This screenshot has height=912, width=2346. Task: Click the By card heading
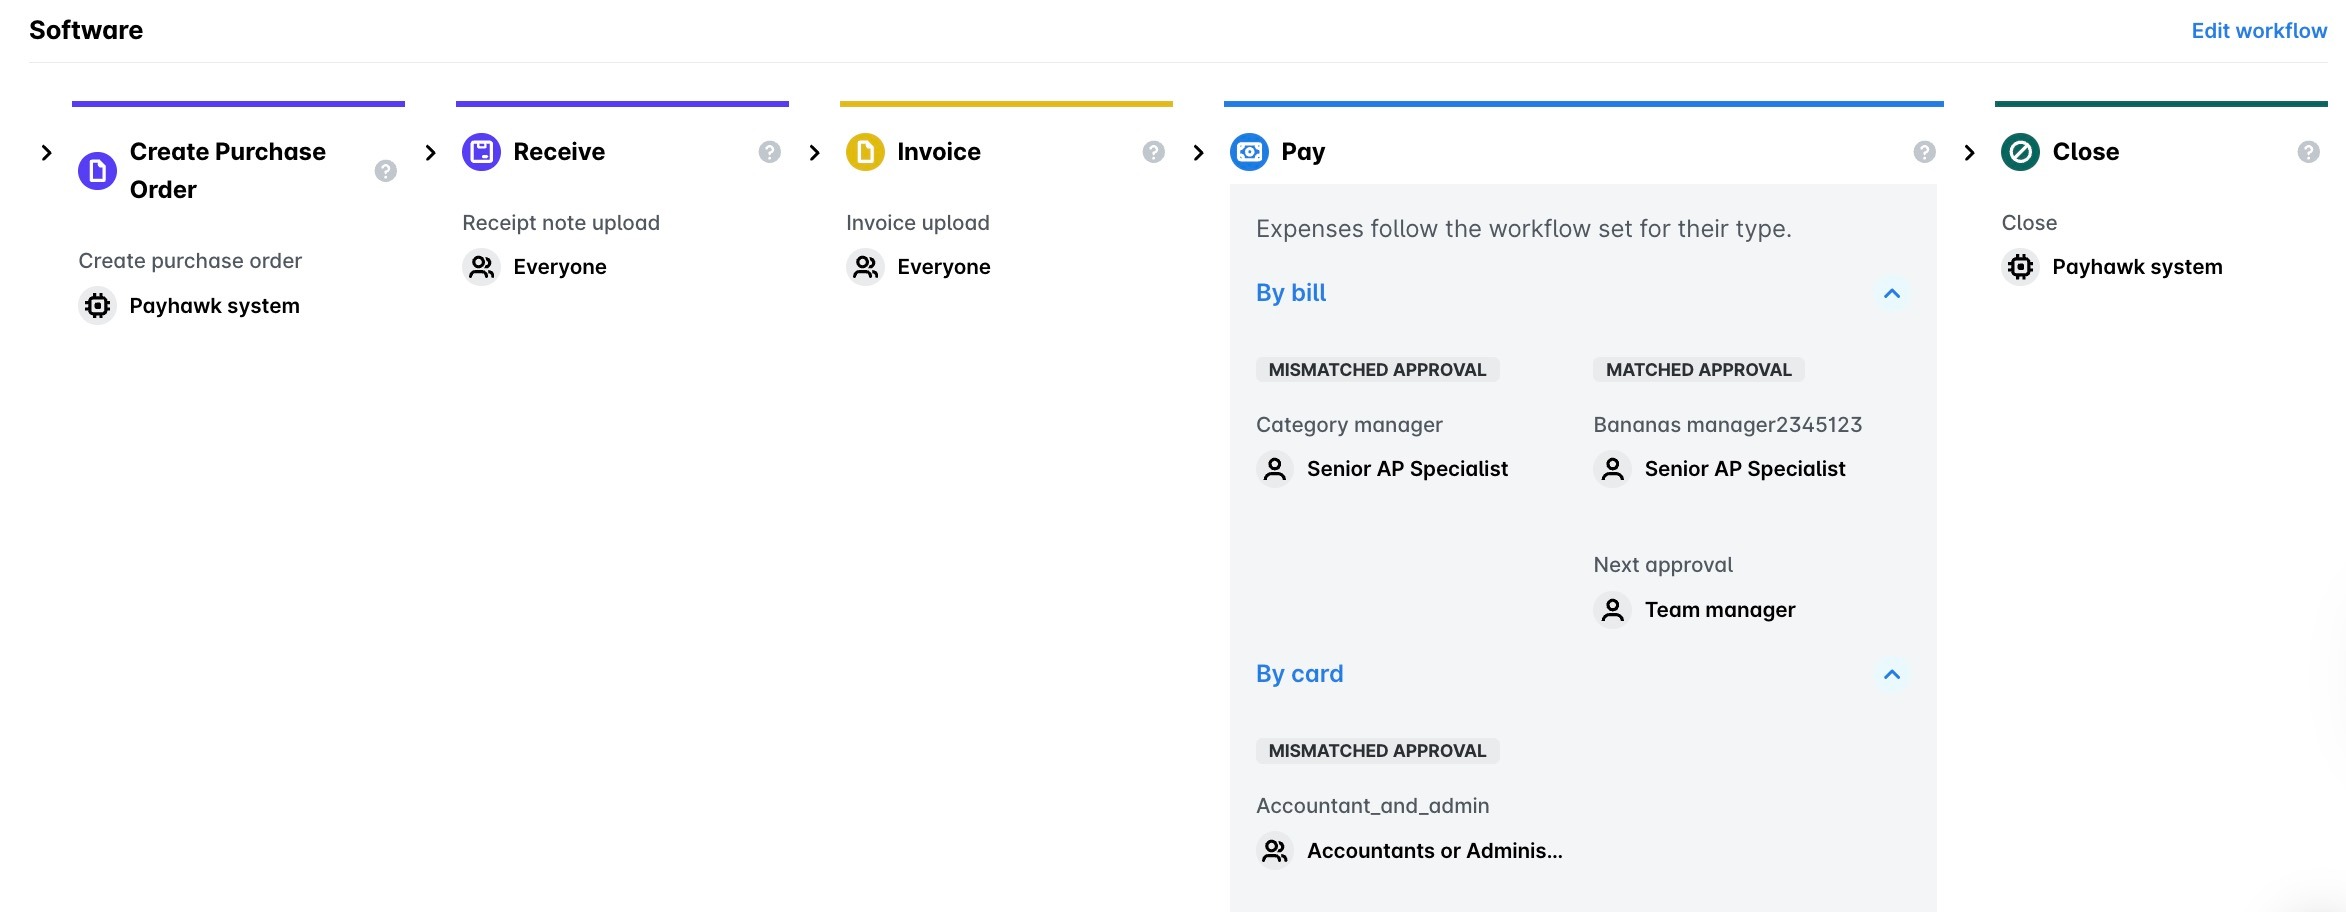point(1299,674)
